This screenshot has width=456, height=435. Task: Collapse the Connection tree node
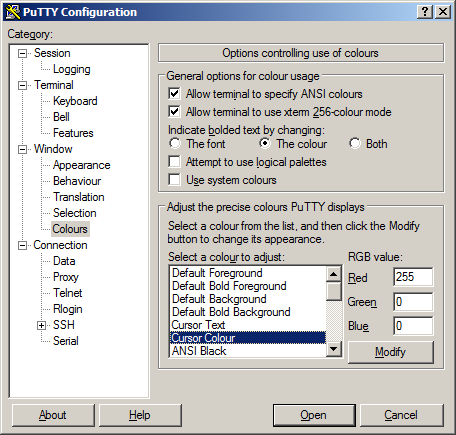22,245
